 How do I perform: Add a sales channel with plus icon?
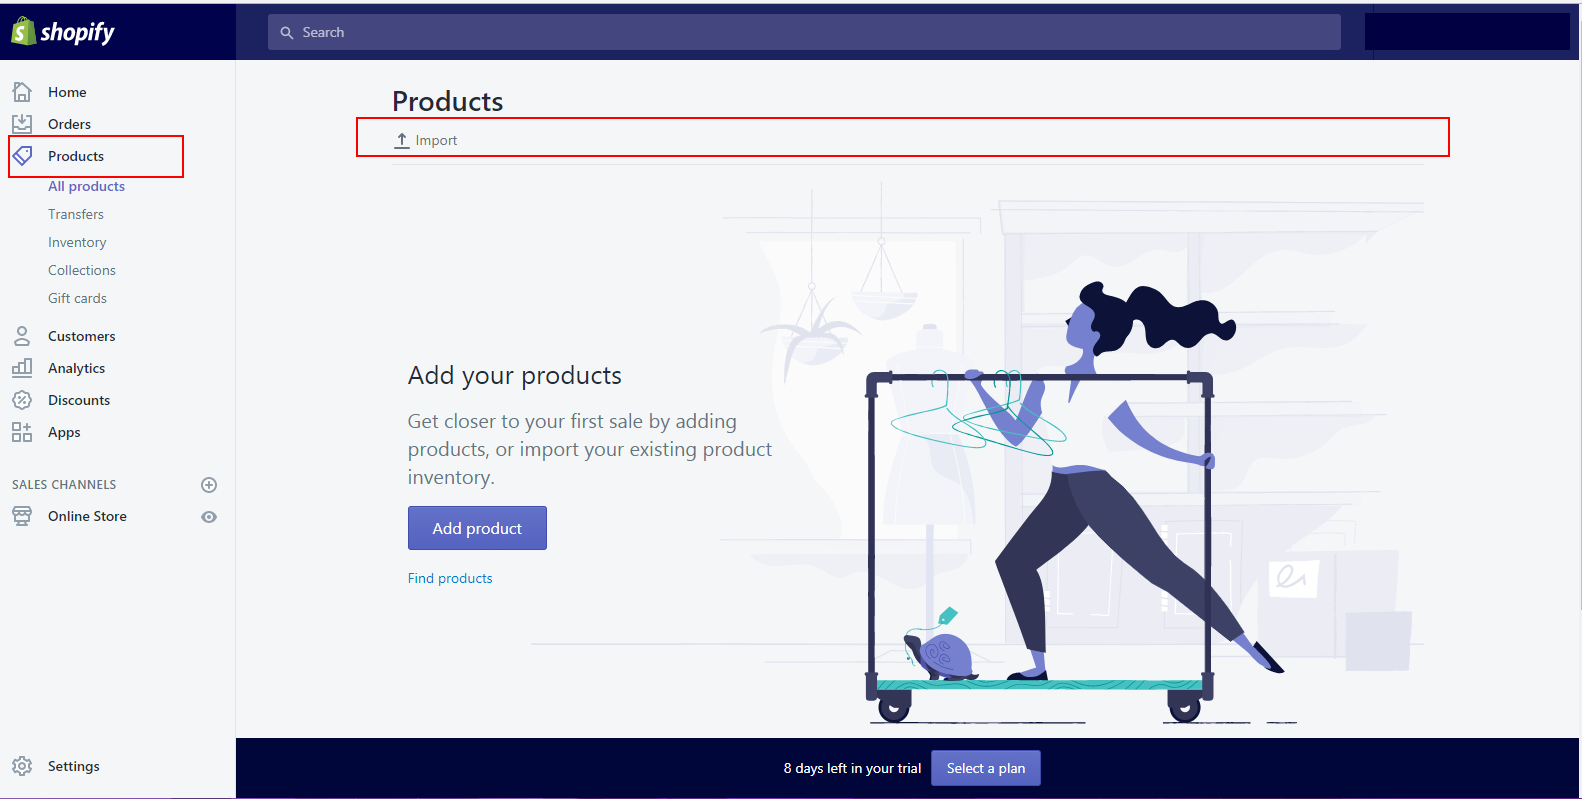click(209, 485)
